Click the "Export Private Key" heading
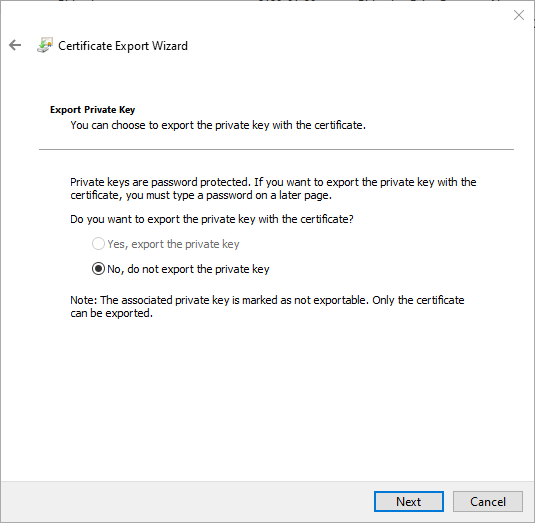This screenshot has height=523, width=535. 92,110
